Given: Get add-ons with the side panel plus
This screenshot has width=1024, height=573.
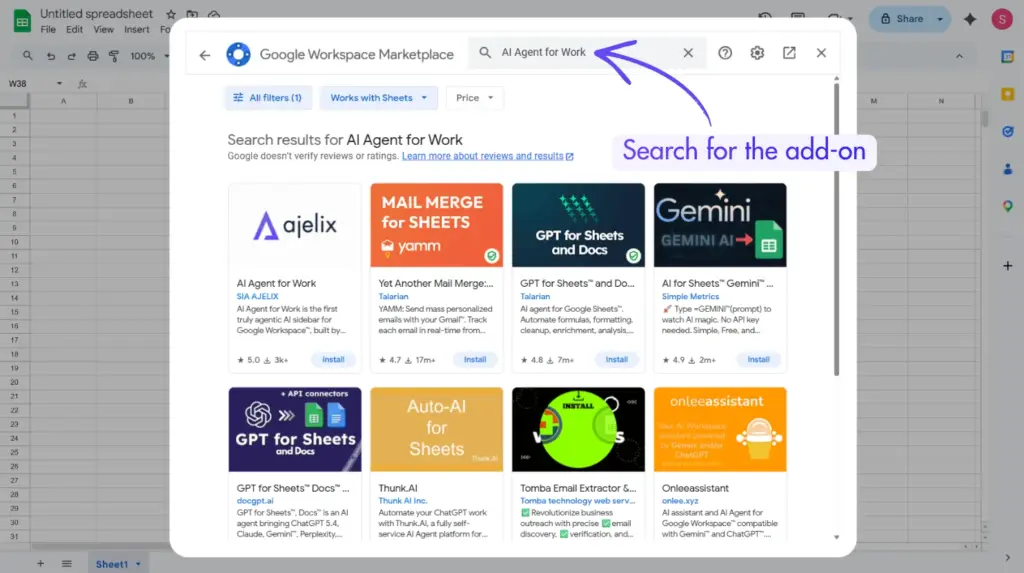Looking at the screenshot, I should pyautogui.click(x=1008, y=266).
